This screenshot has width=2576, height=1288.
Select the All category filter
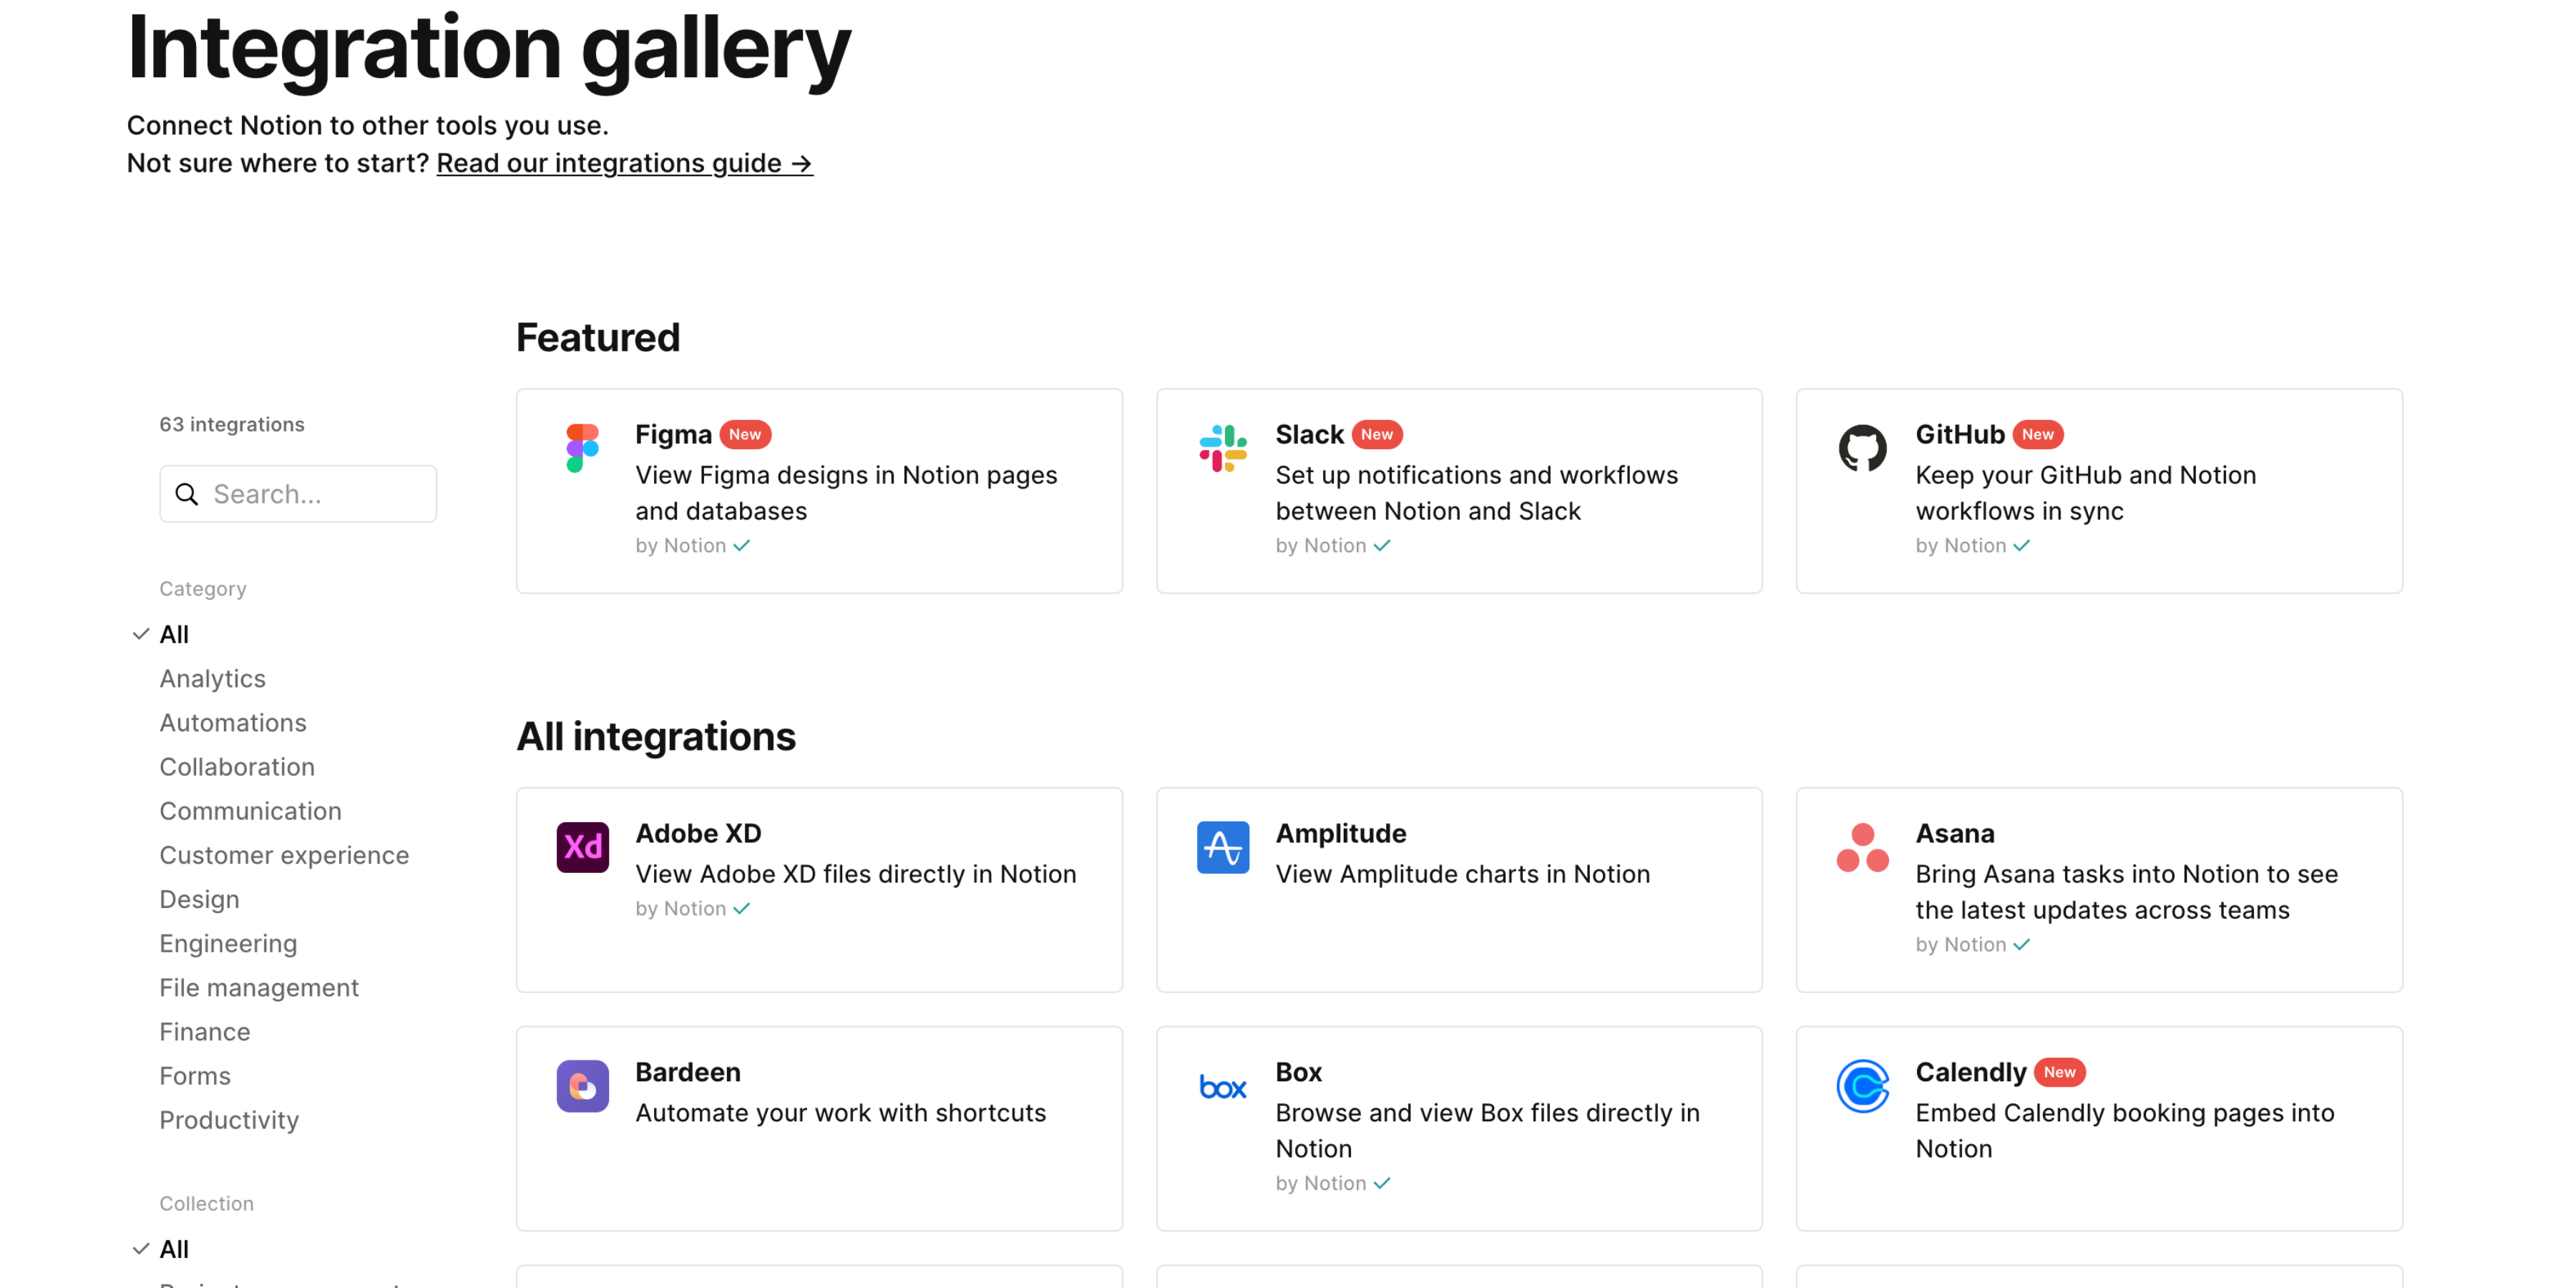(174, 634)
